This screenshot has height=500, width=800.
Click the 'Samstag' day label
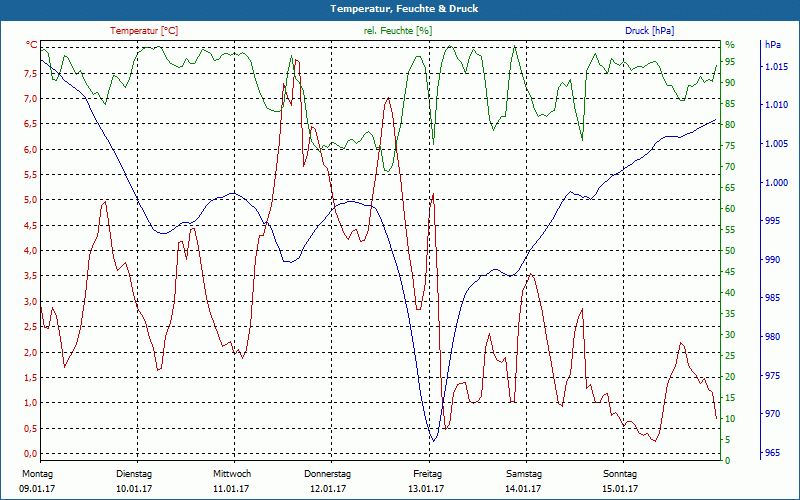[524, 474]
